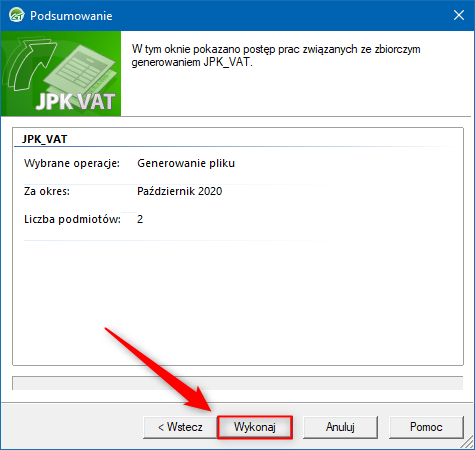This screenshot has width=475, height=450.
Task: Close the Podsumowanie window
Action: (459, 15)
